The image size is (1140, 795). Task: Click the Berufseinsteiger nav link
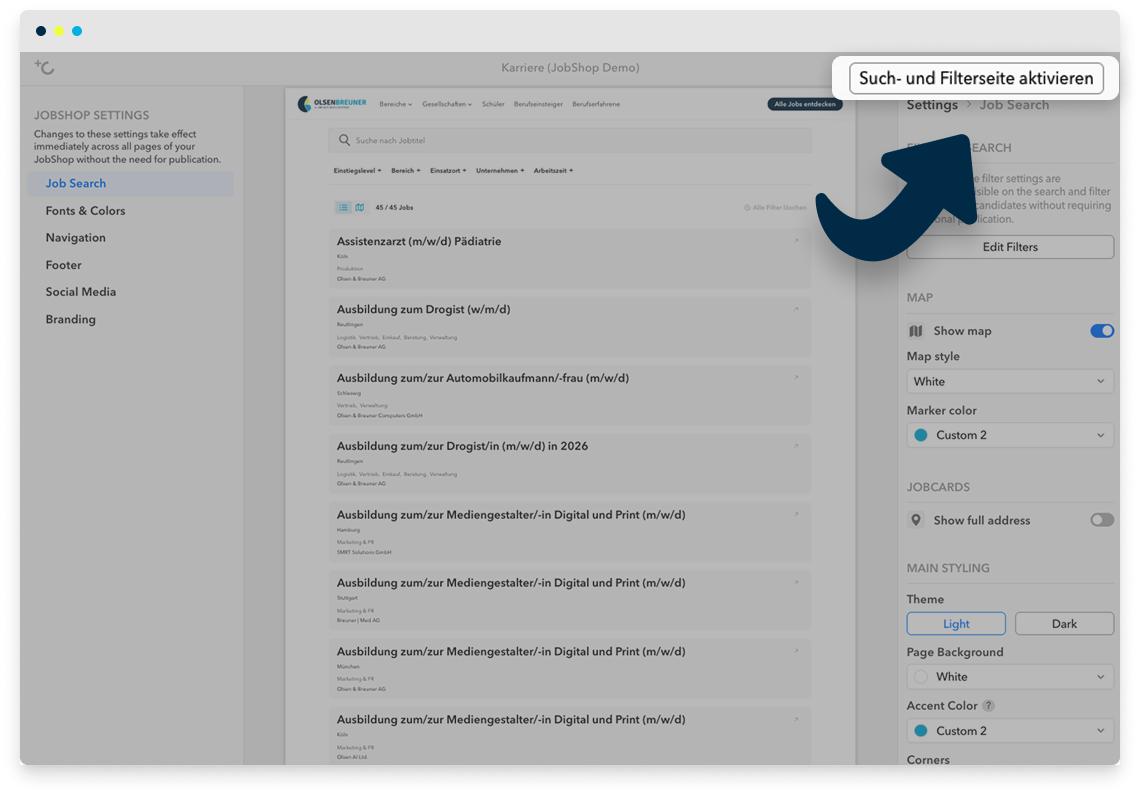[x=538, y=104]
